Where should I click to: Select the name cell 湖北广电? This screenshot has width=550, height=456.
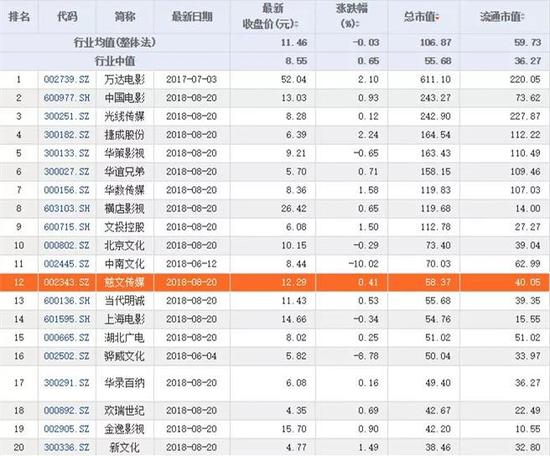point(125,338)
